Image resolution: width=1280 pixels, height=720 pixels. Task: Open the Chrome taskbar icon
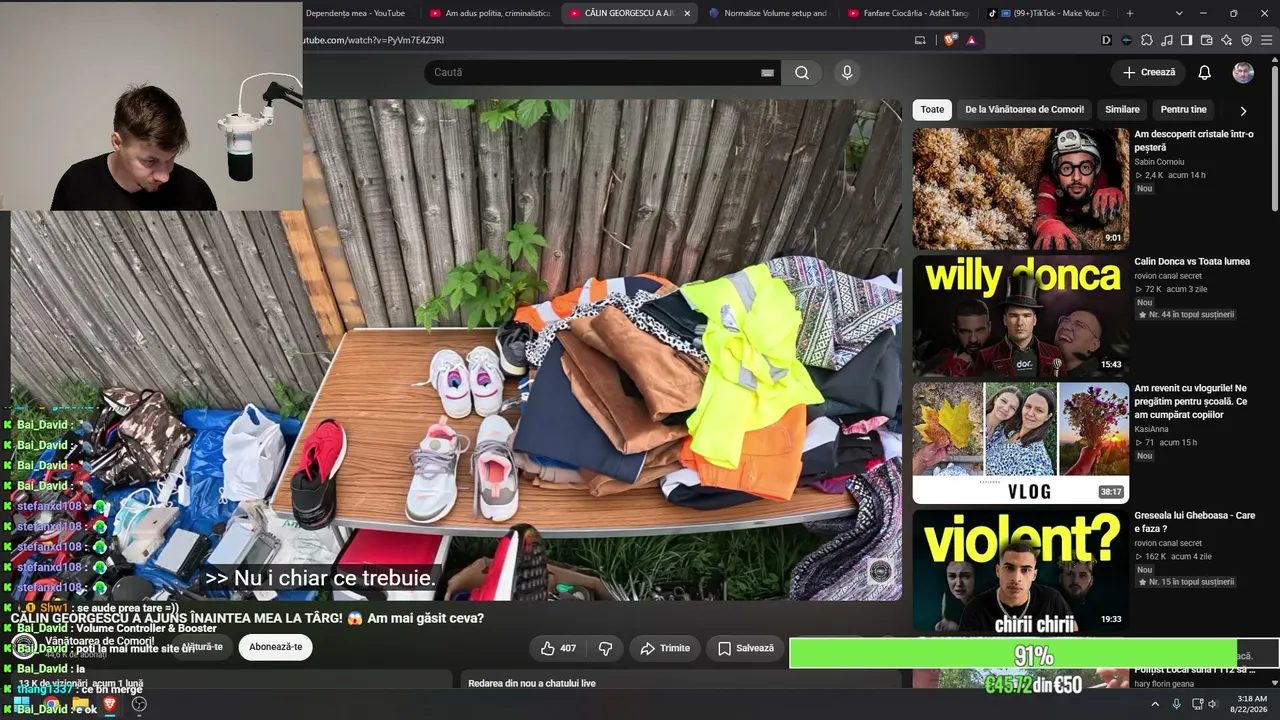click(x=50, y=704)
